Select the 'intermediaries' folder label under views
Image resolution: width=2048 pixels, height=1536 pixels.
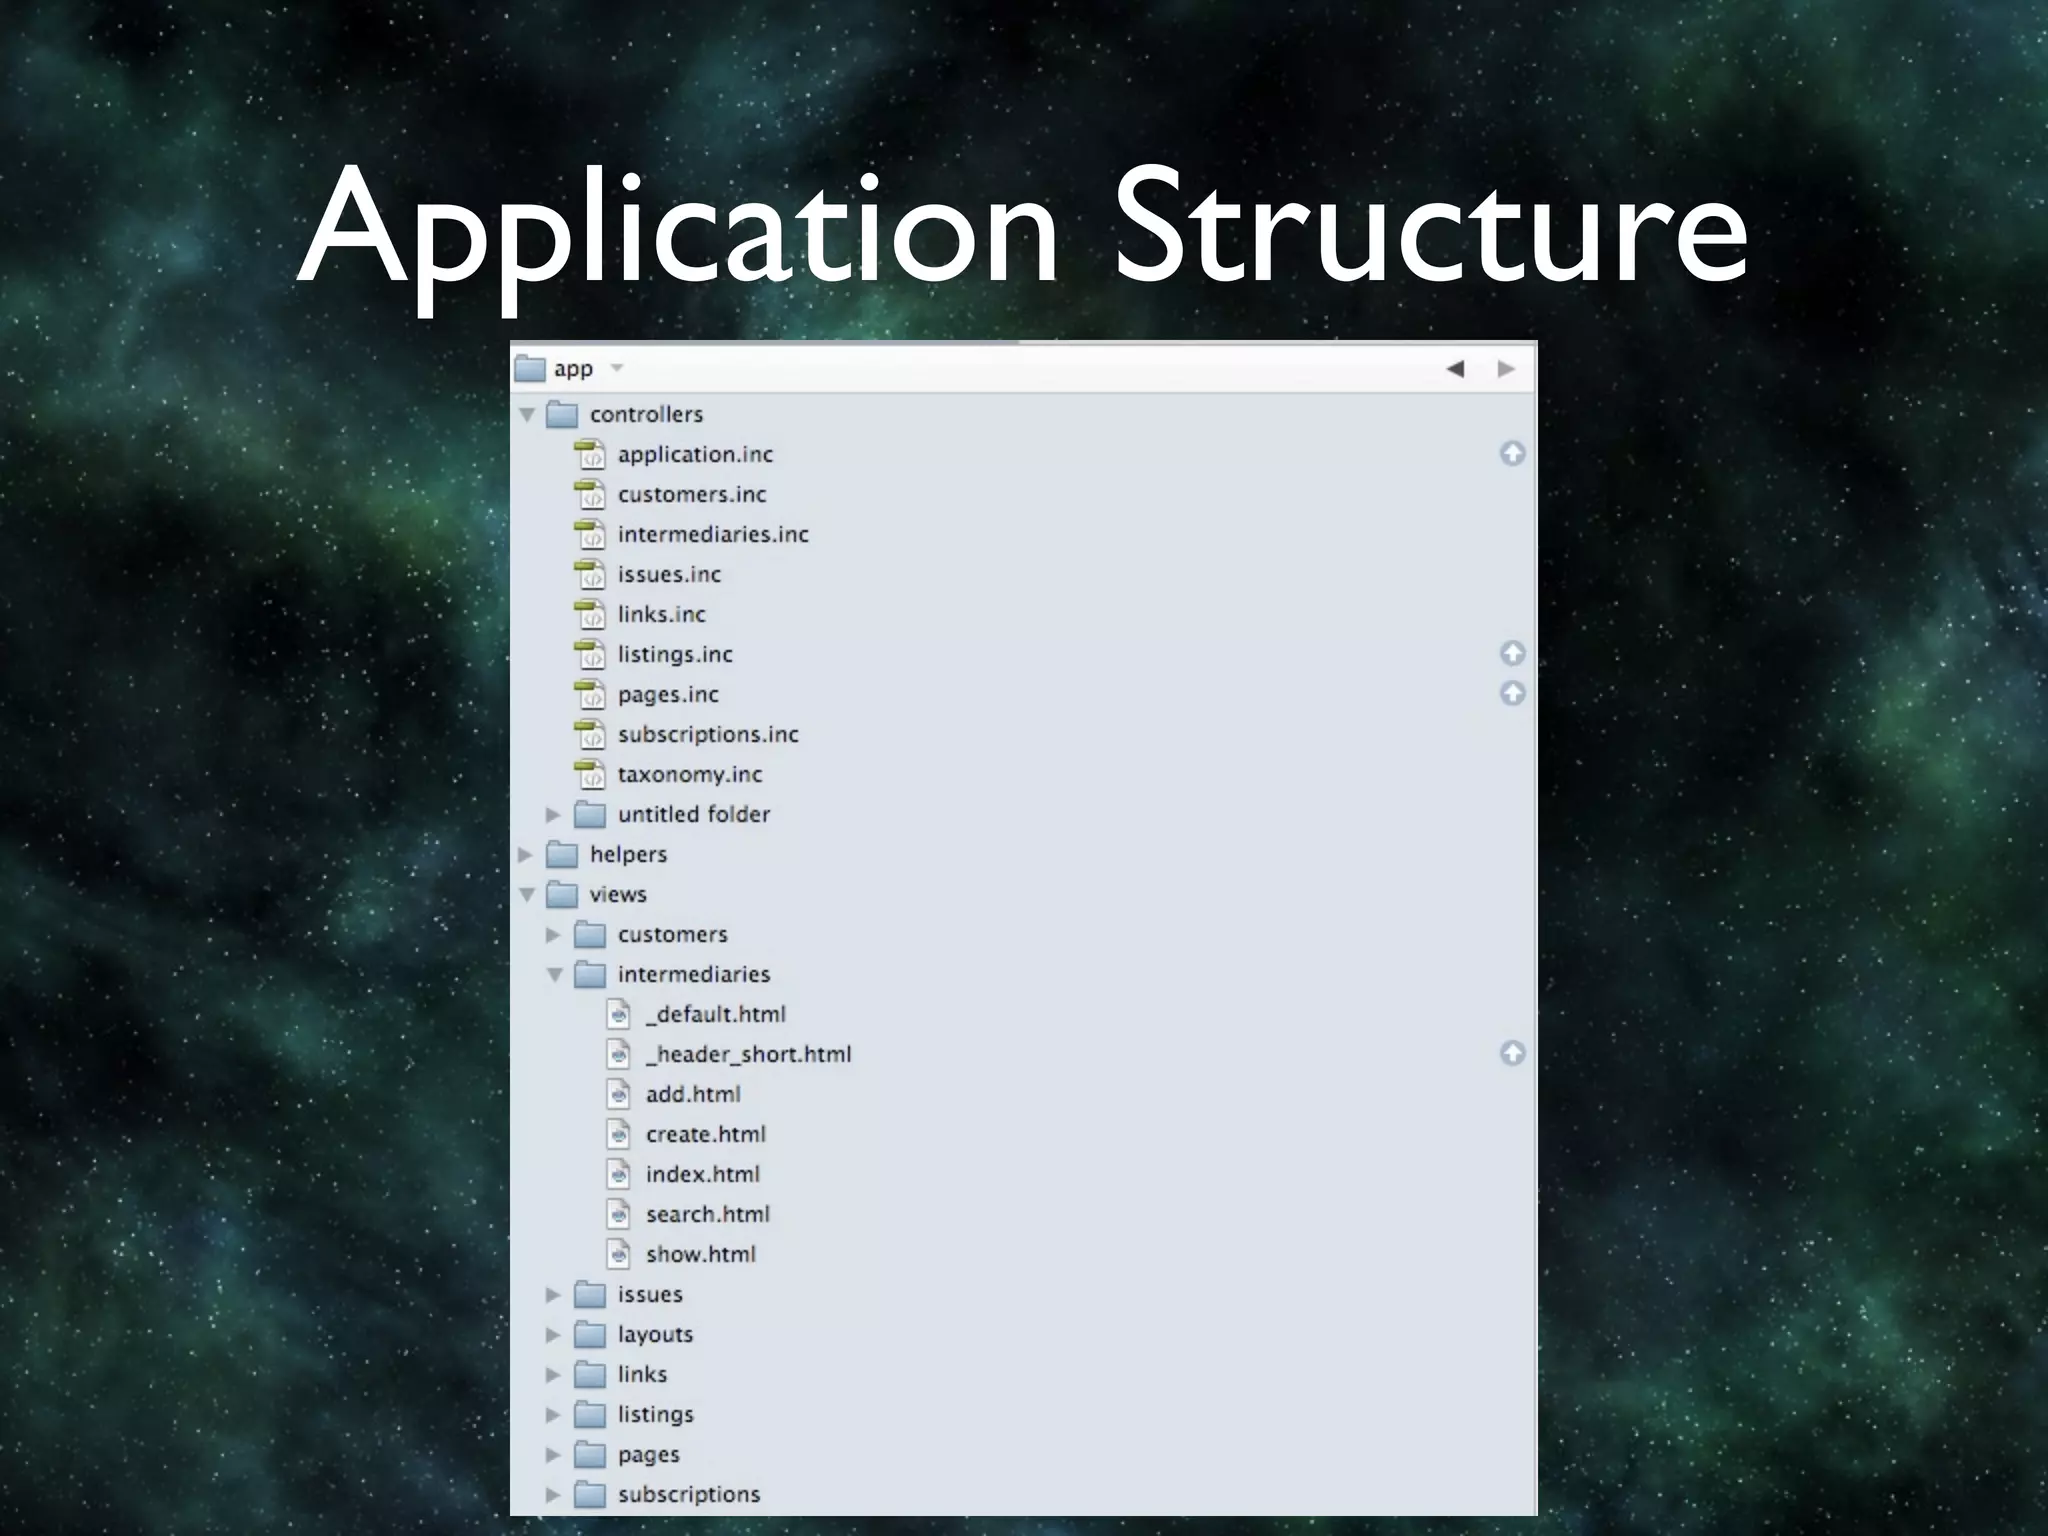click(x=694, y=974)
